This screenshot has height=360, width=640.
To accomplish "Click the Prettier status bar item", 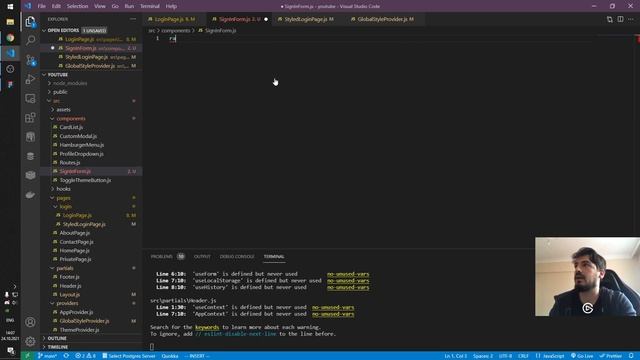I will tap(610, 356).
